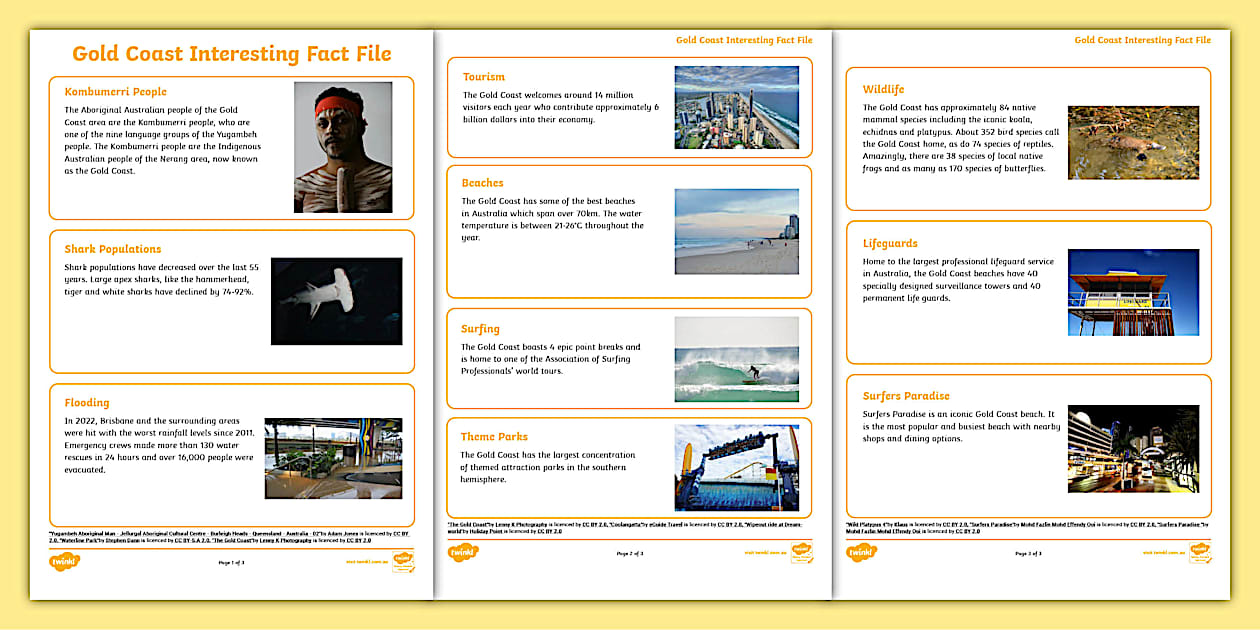Click the image credits text on page 3

(x=1027, y=527)
